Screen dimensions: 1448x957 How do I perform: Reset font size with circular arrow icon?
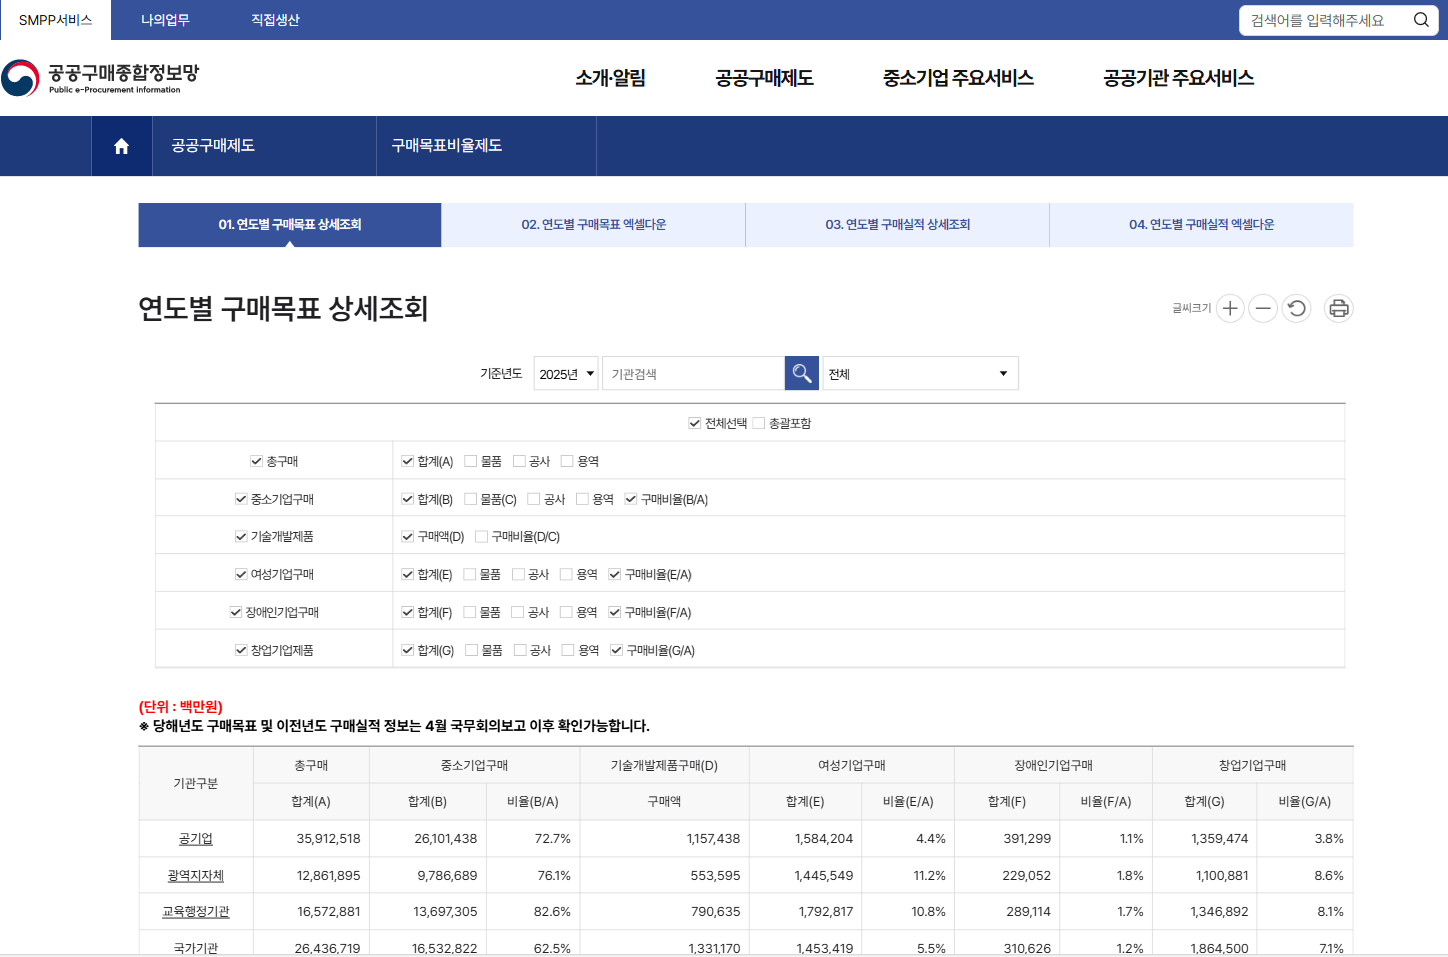[x=1297, y=308]
